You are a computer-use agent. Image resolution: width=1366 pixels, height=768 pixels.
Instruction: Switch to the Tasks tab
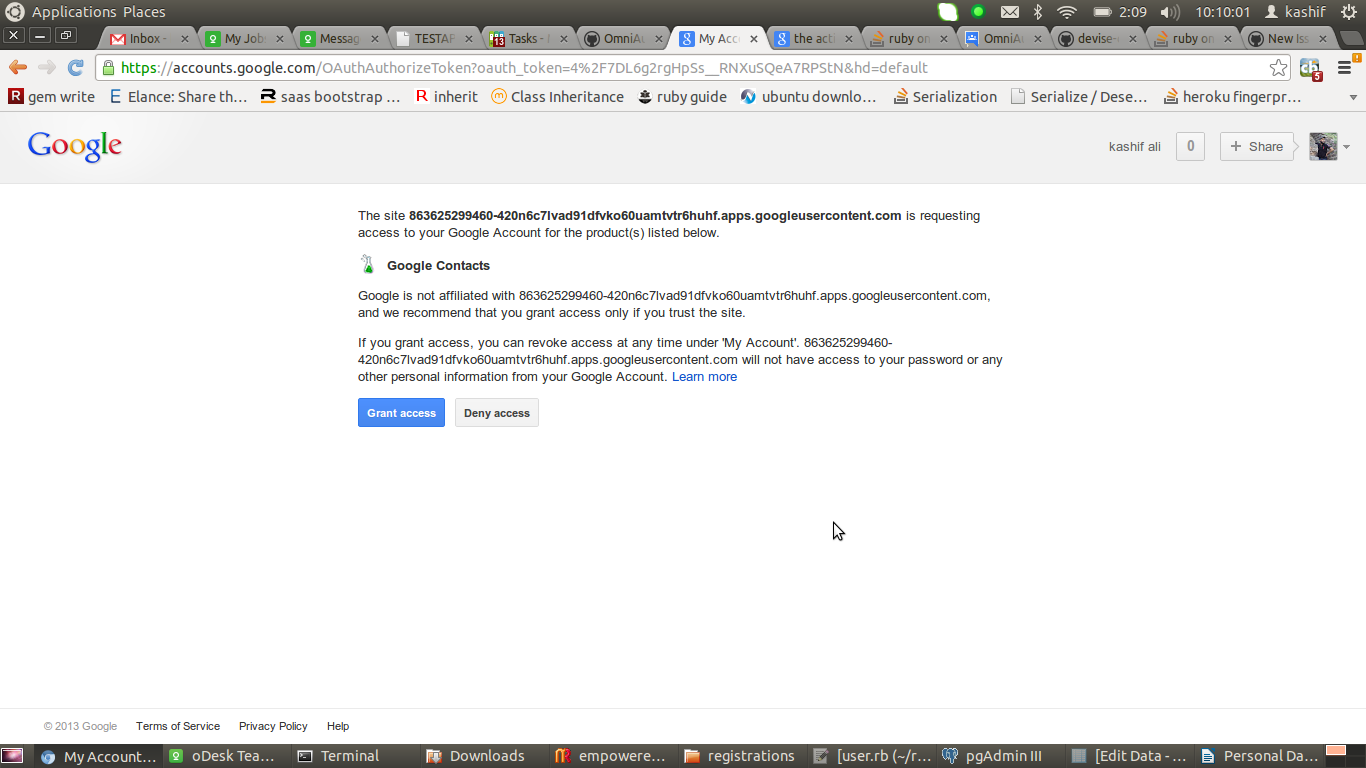click(x=529, y=39)
